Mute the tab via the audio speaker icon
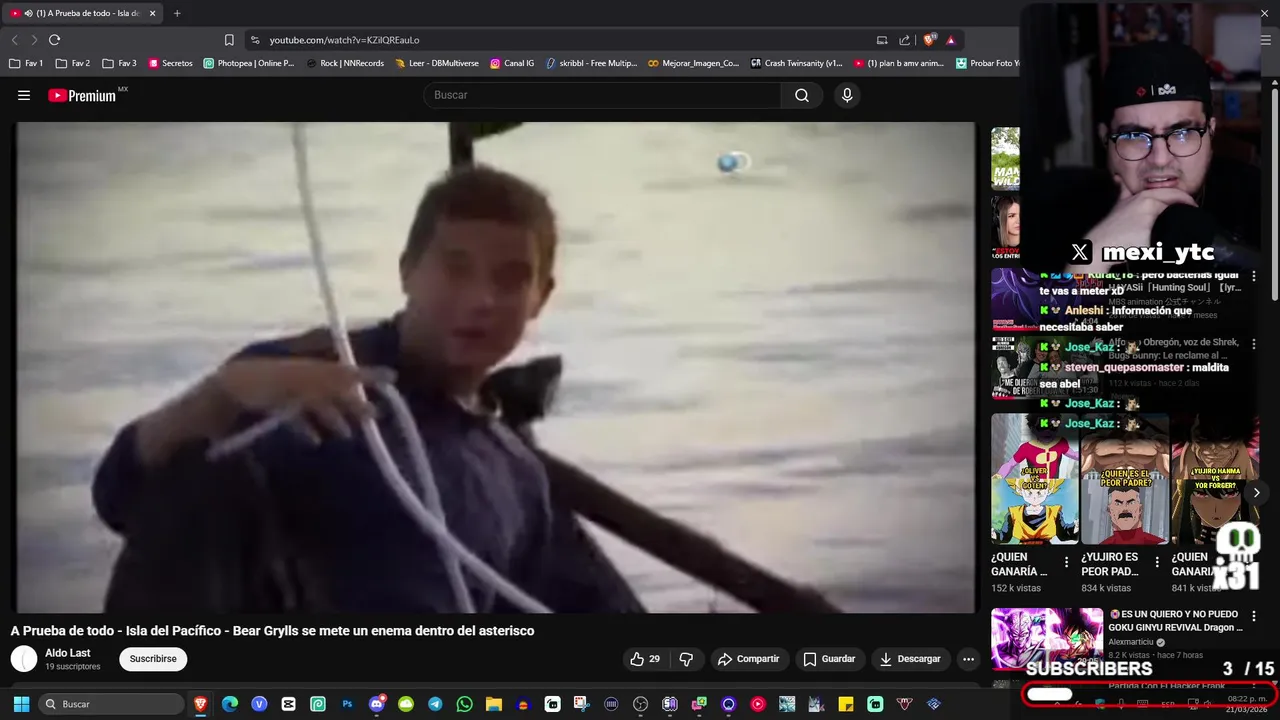The image size is (1280, 720). [x=28, y=13]
